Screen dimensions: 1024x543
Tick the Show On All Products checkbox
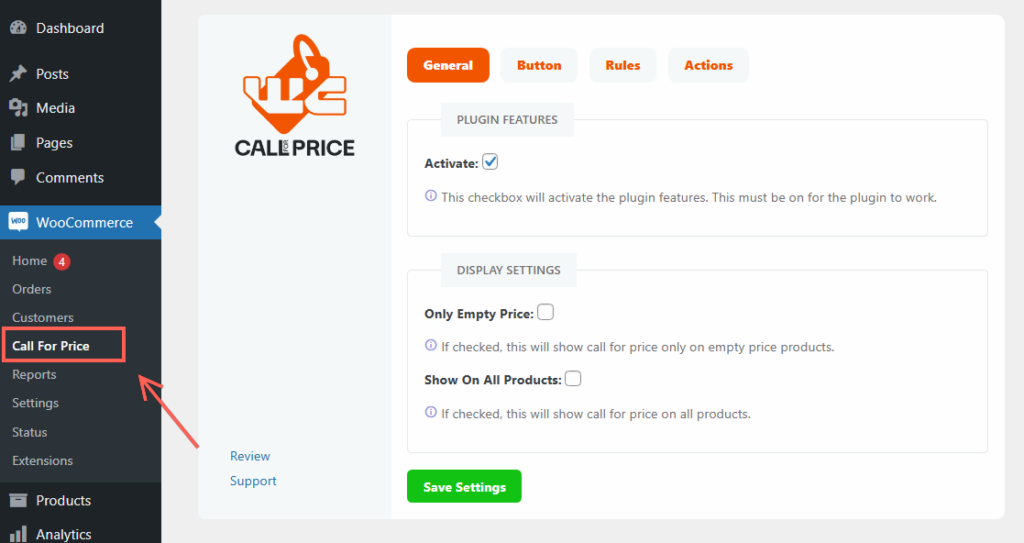[573, 379]
